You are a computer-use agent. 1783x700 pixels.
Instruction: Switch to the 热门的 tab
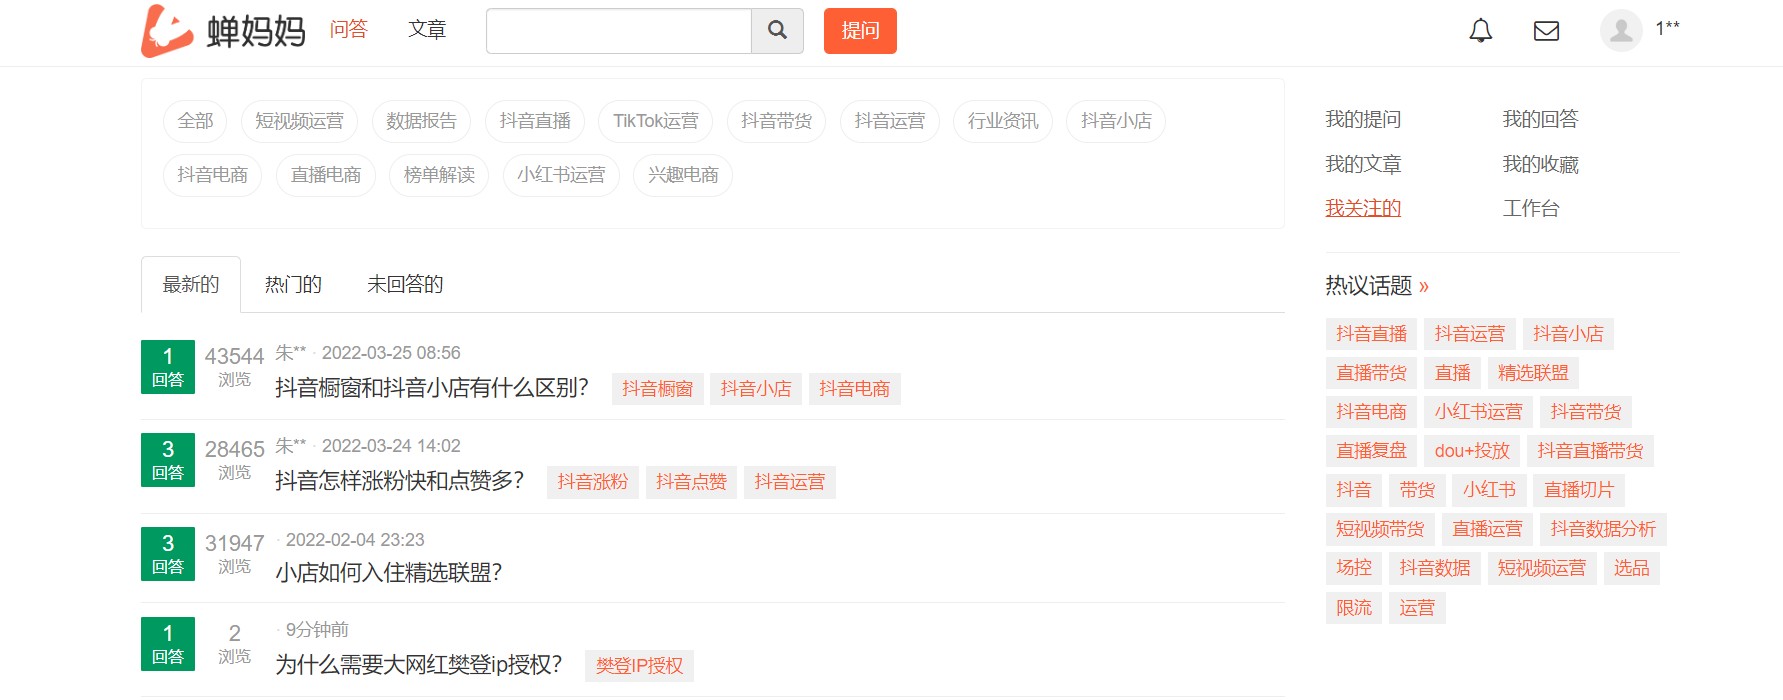pos(293,284)
